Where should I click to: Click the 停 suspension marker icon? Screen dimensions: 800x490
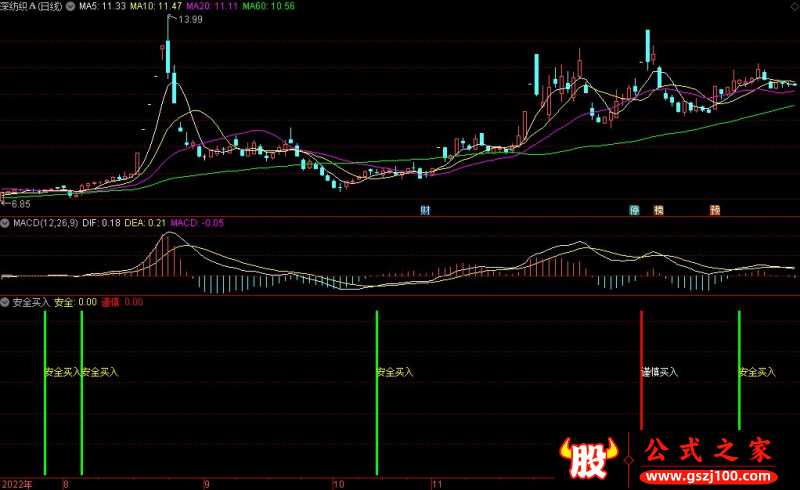(x=634, y=210)
